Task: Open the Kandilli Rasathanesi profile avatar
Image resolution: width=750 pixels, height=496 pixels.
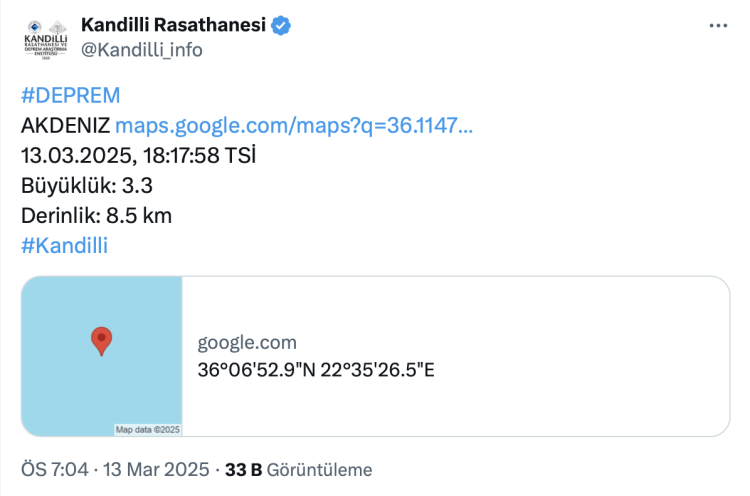Action: (42, 39)
